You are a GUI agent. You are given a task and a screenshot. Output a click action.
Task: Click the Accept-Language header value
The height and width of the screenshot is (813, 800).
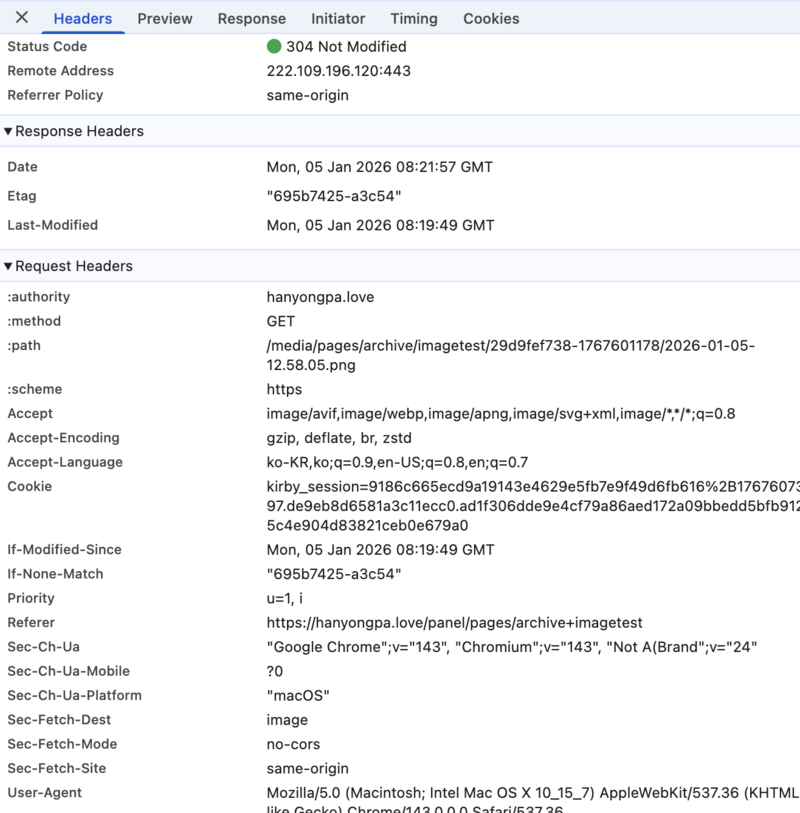click(397, 462)
